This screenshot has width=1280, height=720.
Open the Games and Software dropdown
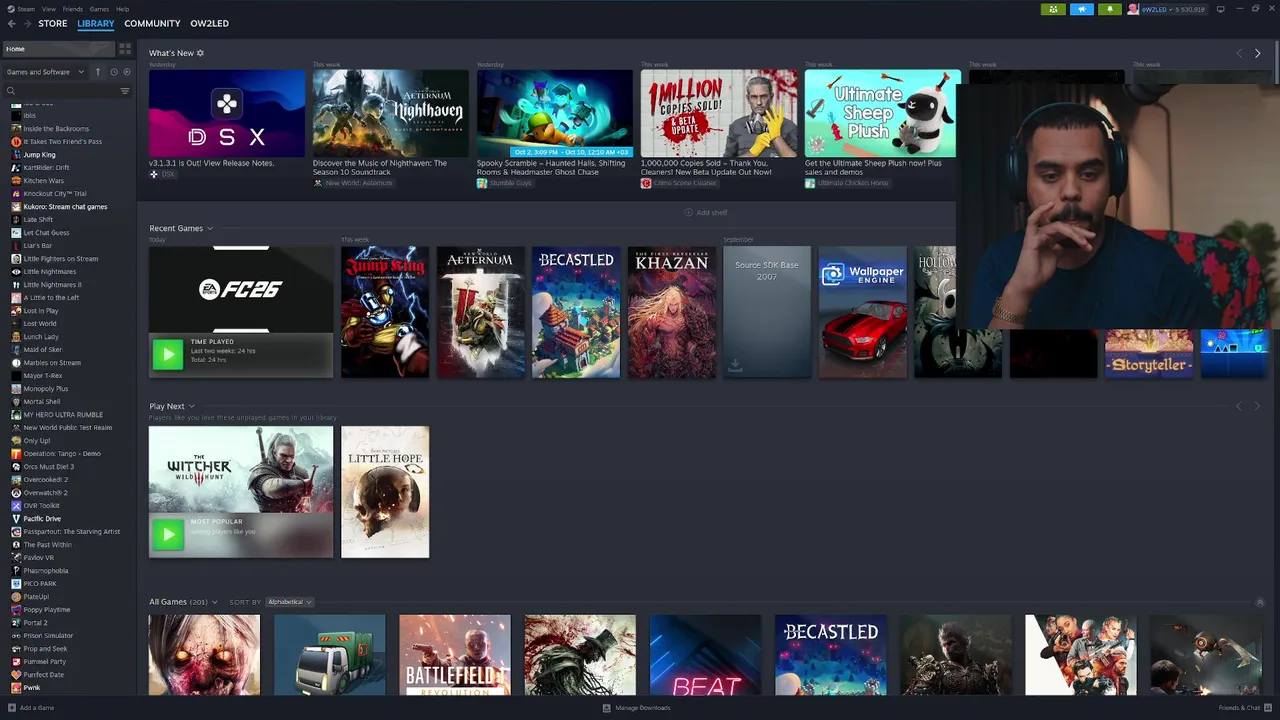pyautogui.click(x=44, y=72)
